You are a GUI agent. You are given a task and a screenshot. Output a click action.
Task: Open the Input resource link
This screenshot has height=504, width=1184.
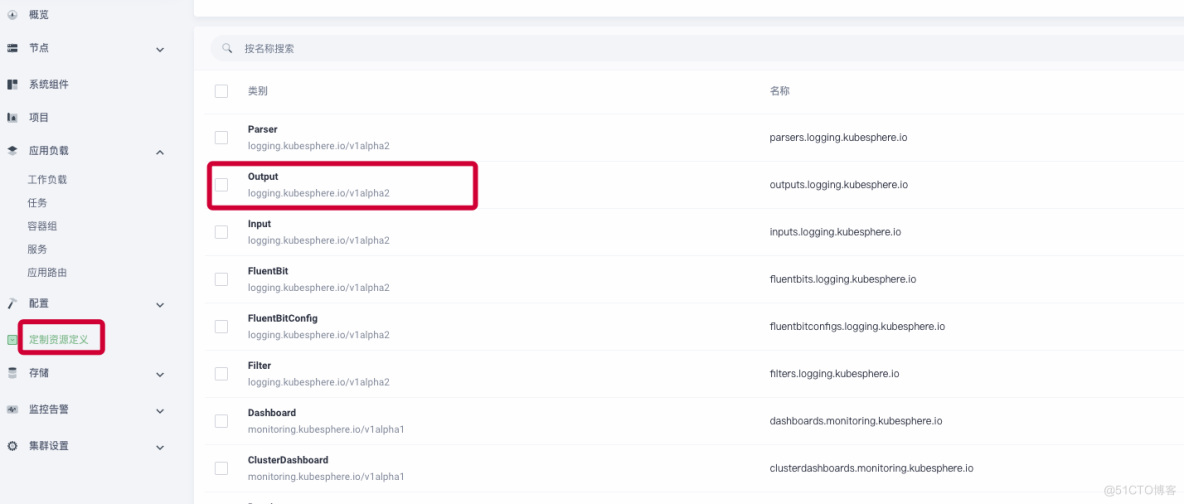(x=259, y=224)
